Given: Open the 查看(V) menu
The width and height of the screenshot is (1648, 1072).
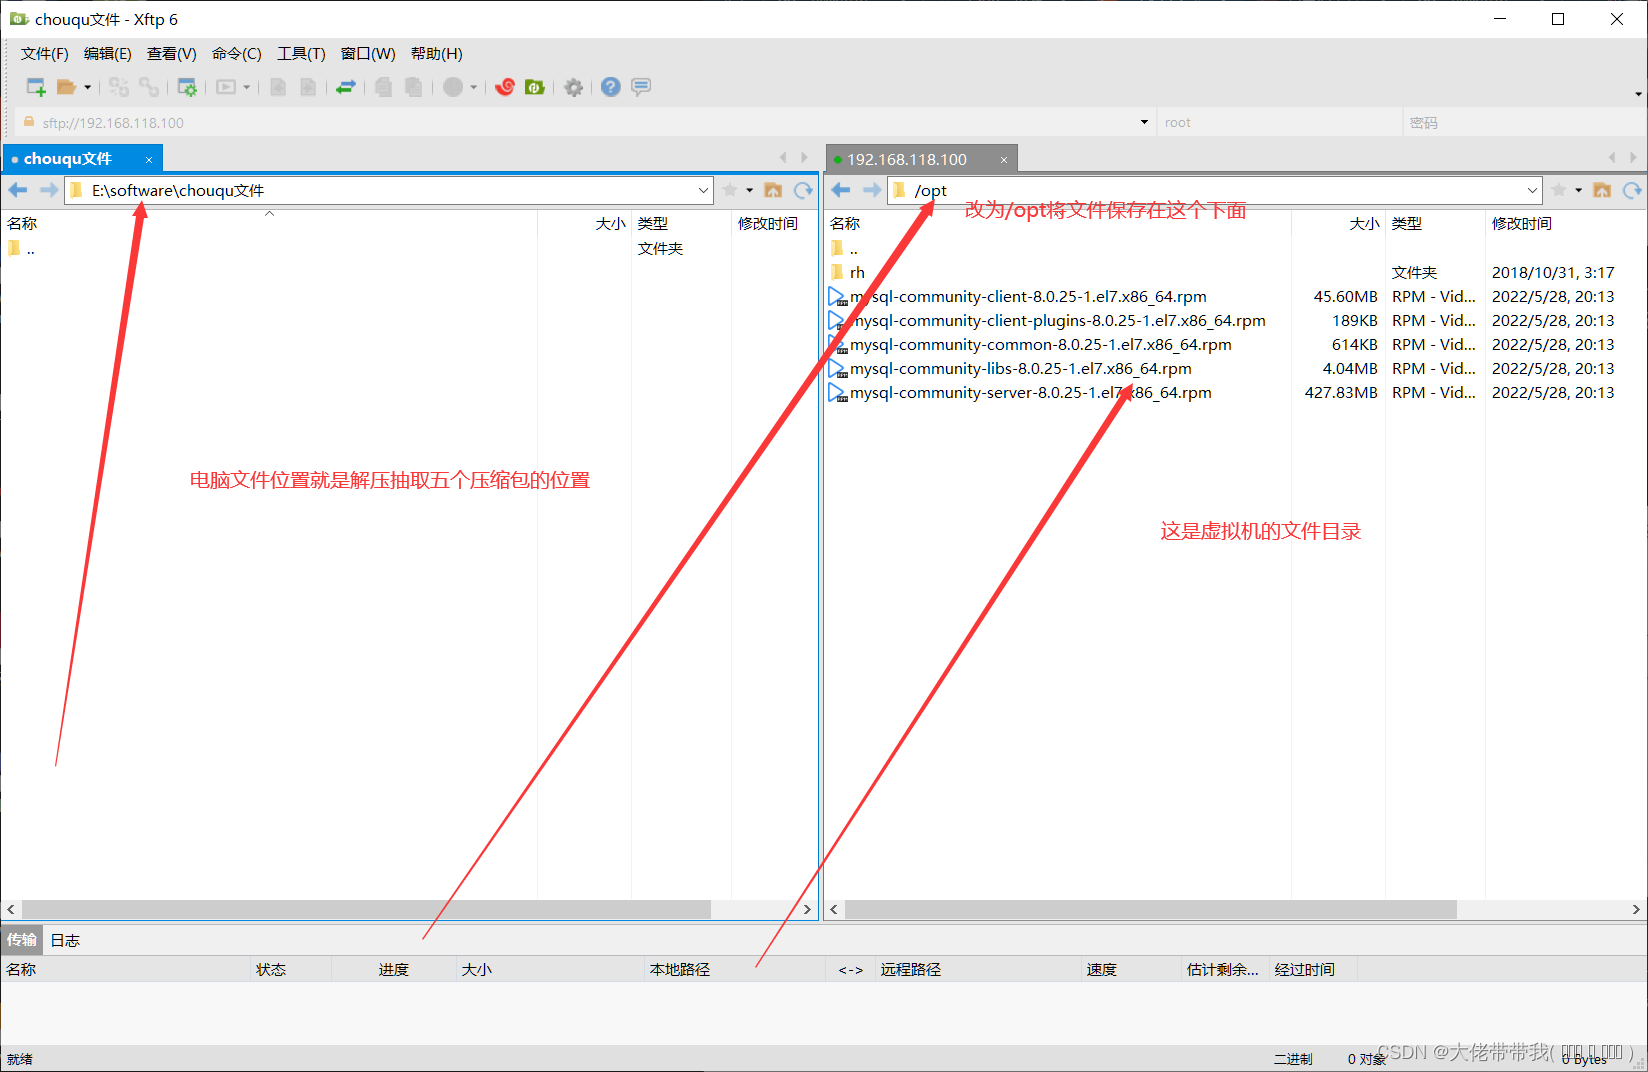Looking at the screenshot, I should point(172,54).
